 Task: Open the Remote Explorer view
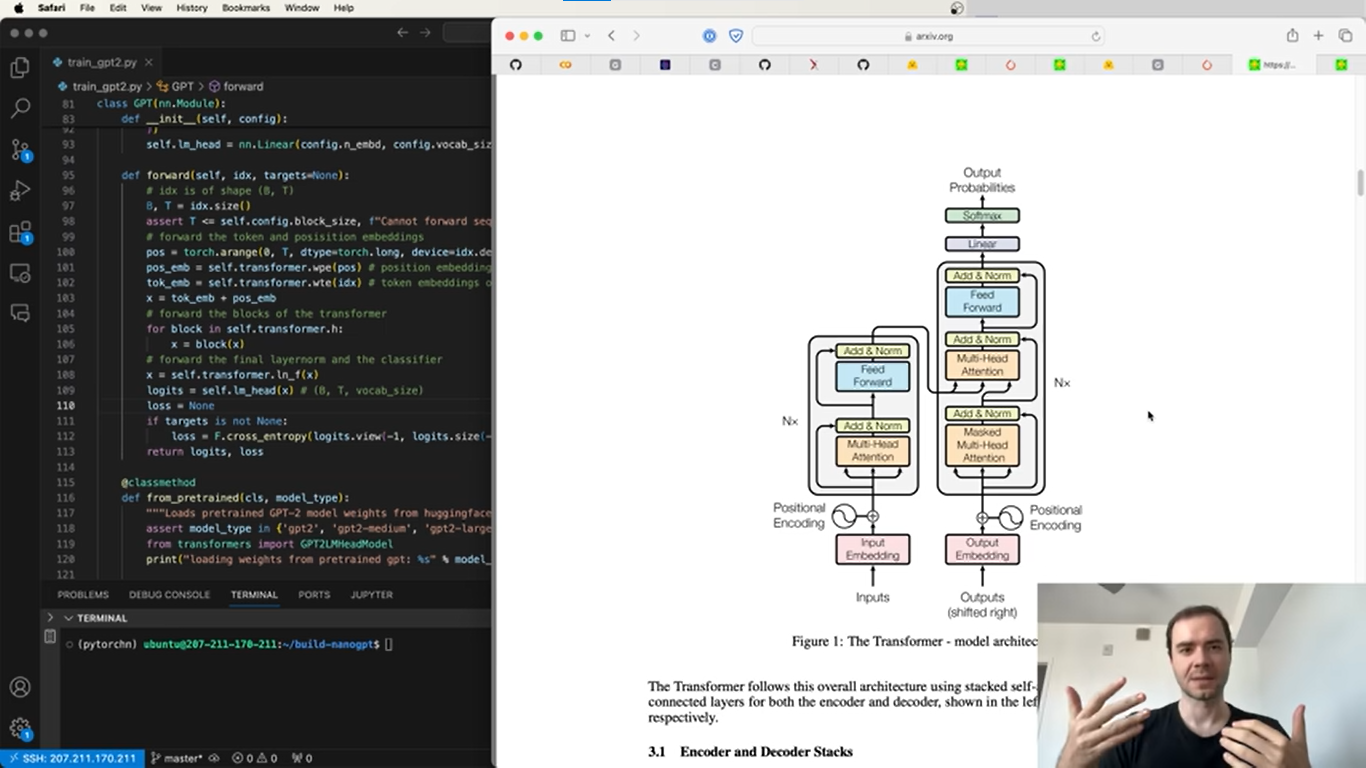pyautogui.click(x=20, y=272)
